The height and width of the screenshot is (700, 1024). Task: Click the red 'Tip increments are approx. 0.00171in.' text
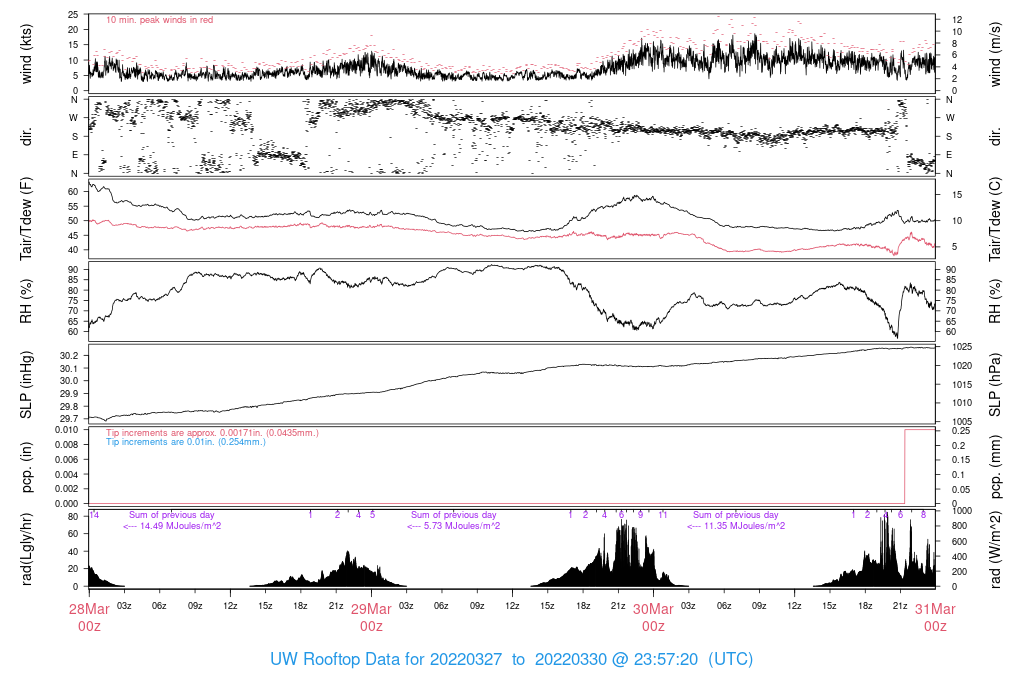[x=212, y=433]
